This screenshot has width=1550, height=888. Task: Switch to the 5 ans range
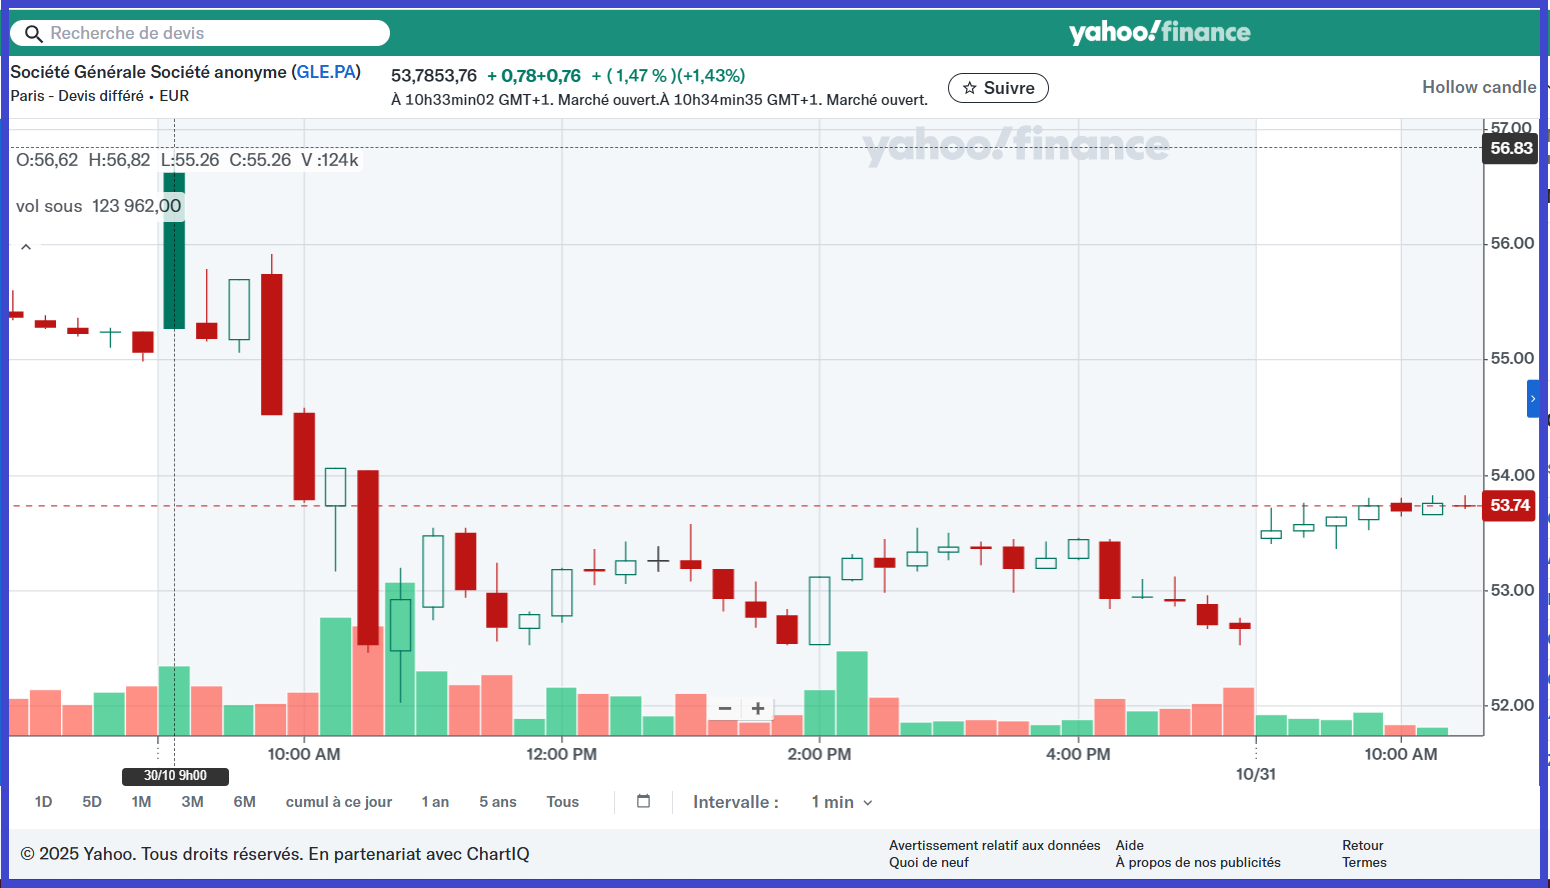click(497, 802)
